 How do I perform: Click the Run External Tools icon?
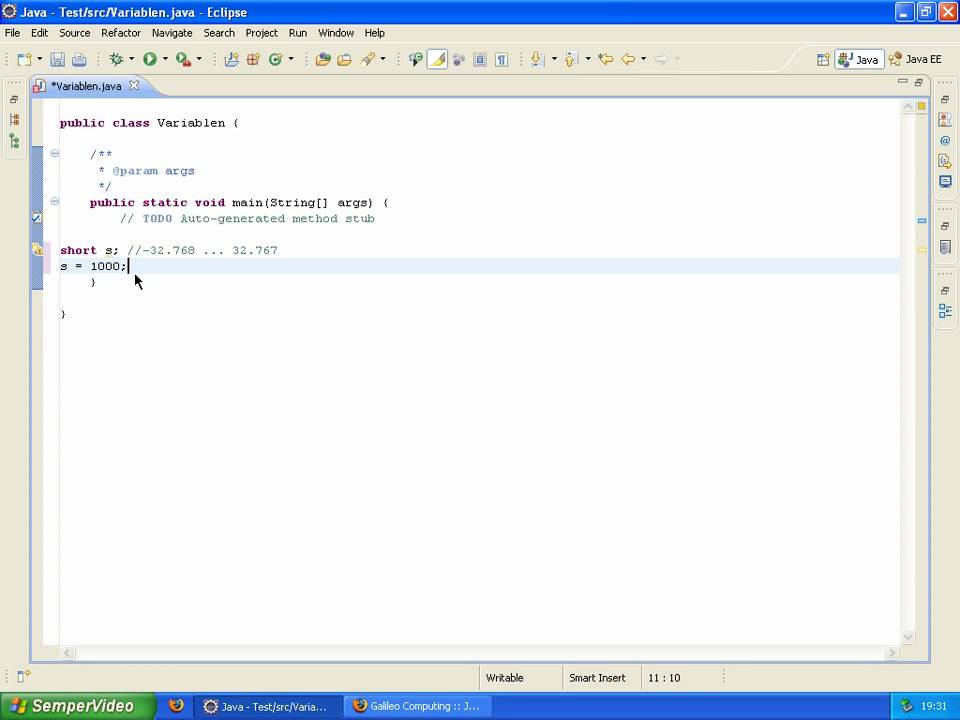(x=183, y=59)
